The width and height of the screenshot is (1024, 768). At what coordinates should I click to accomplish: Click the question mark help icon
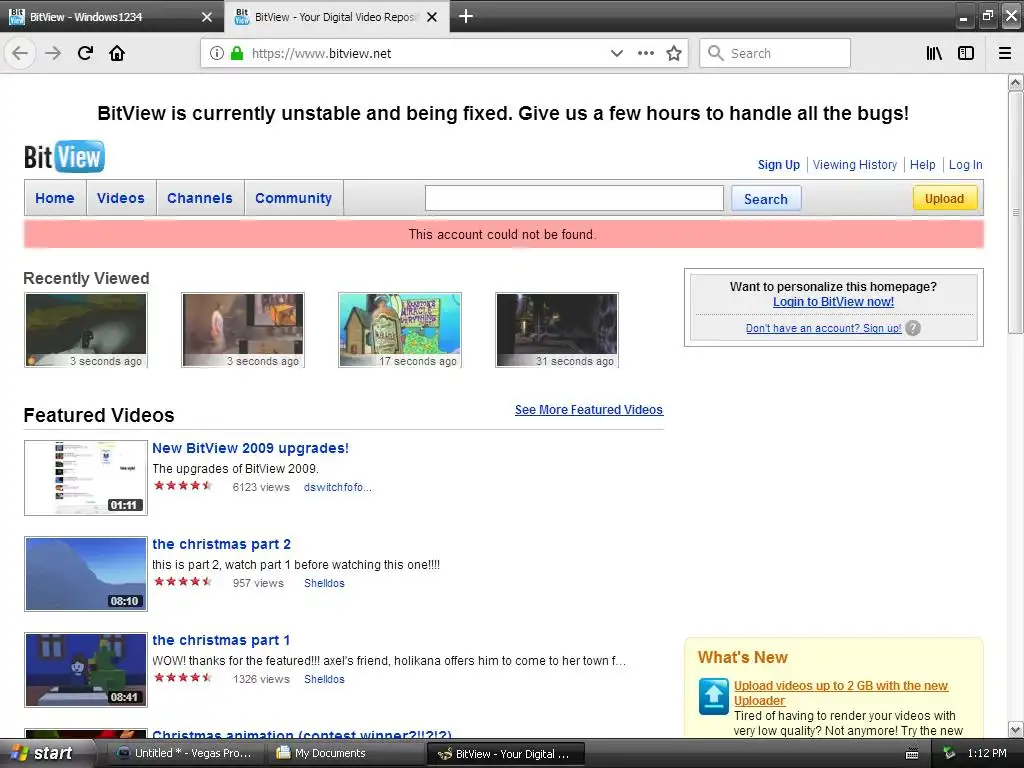point(913,328)
